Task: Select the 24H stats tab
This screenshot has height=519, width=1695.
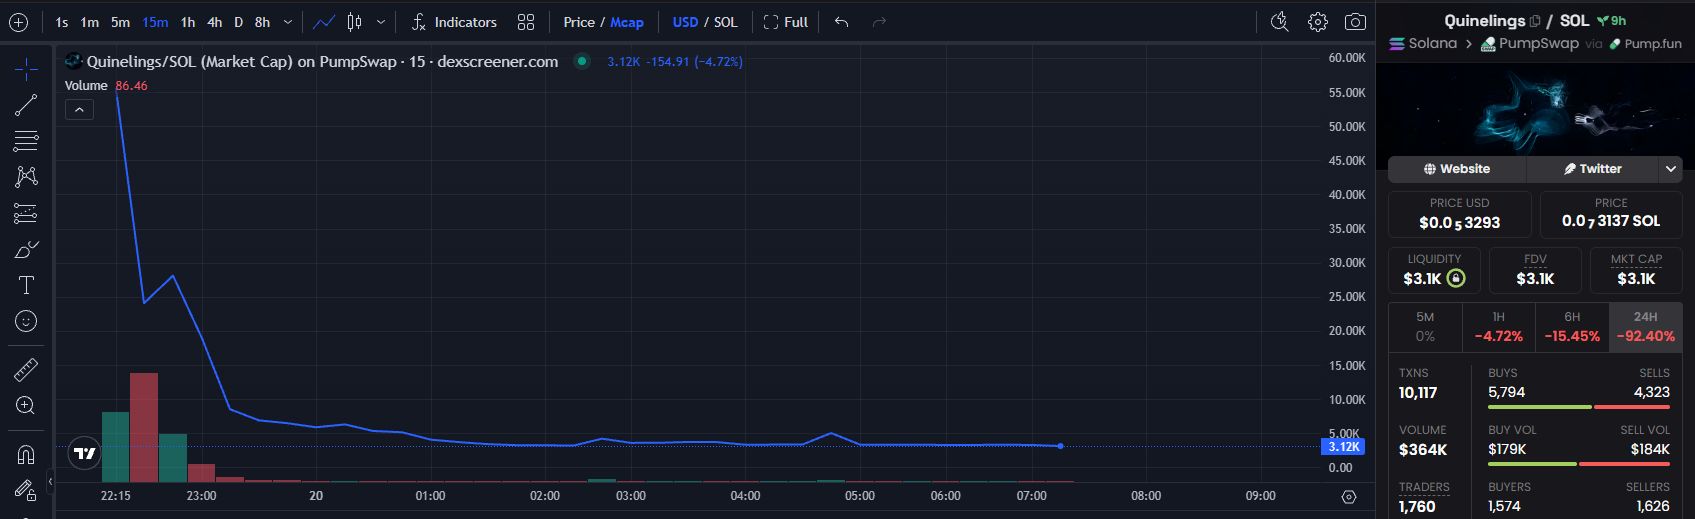Action: pyautogui.click(x=1646, y=327)
